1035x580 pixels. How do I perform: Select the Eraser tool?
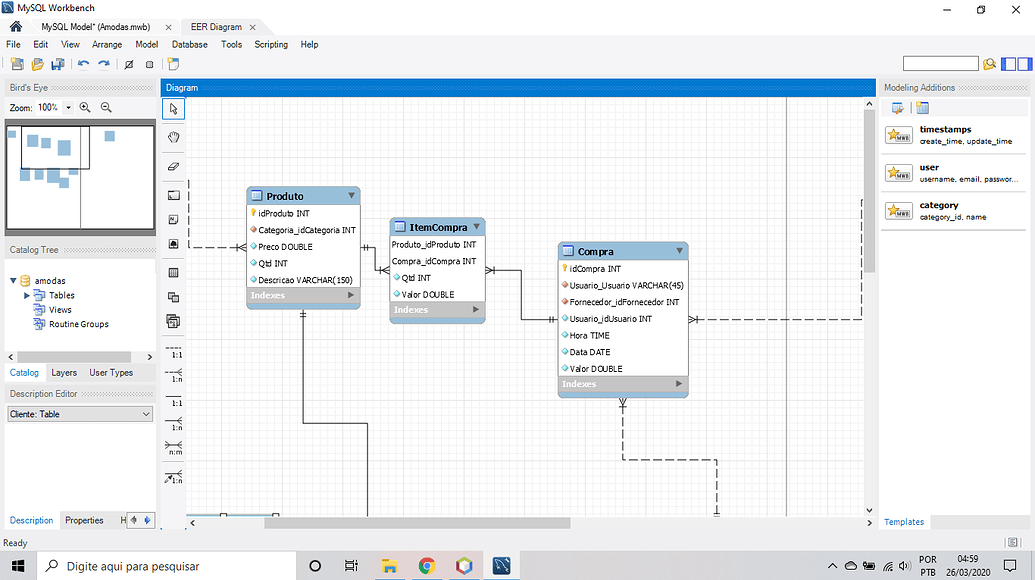pyautogui.click(x=173, y=166)
